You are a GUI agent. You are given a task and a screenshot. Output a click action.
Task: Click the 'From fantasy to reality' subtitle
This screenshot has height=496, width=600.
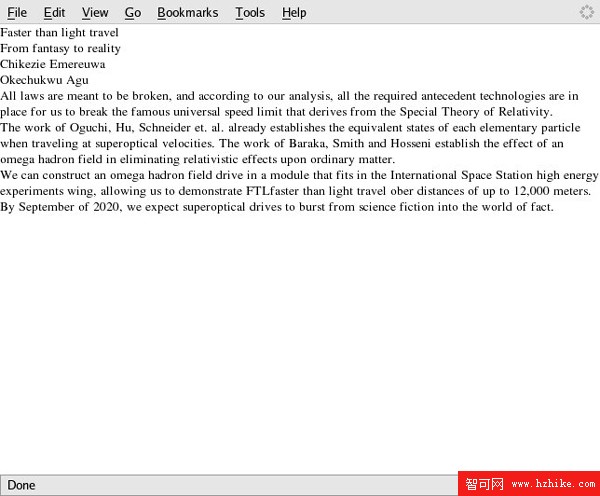pos(60,48)
